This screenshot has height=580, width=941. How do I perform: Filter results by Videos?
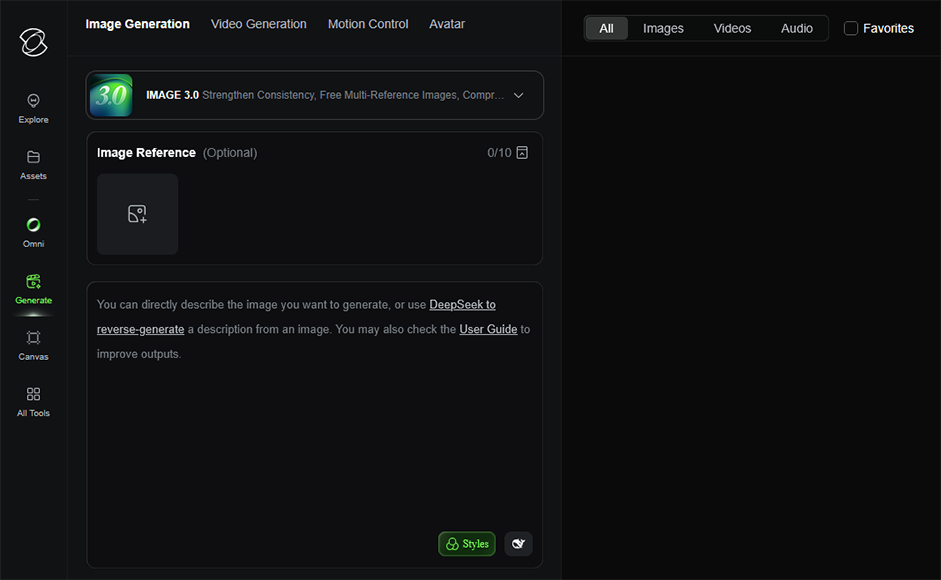pos(732,28)
